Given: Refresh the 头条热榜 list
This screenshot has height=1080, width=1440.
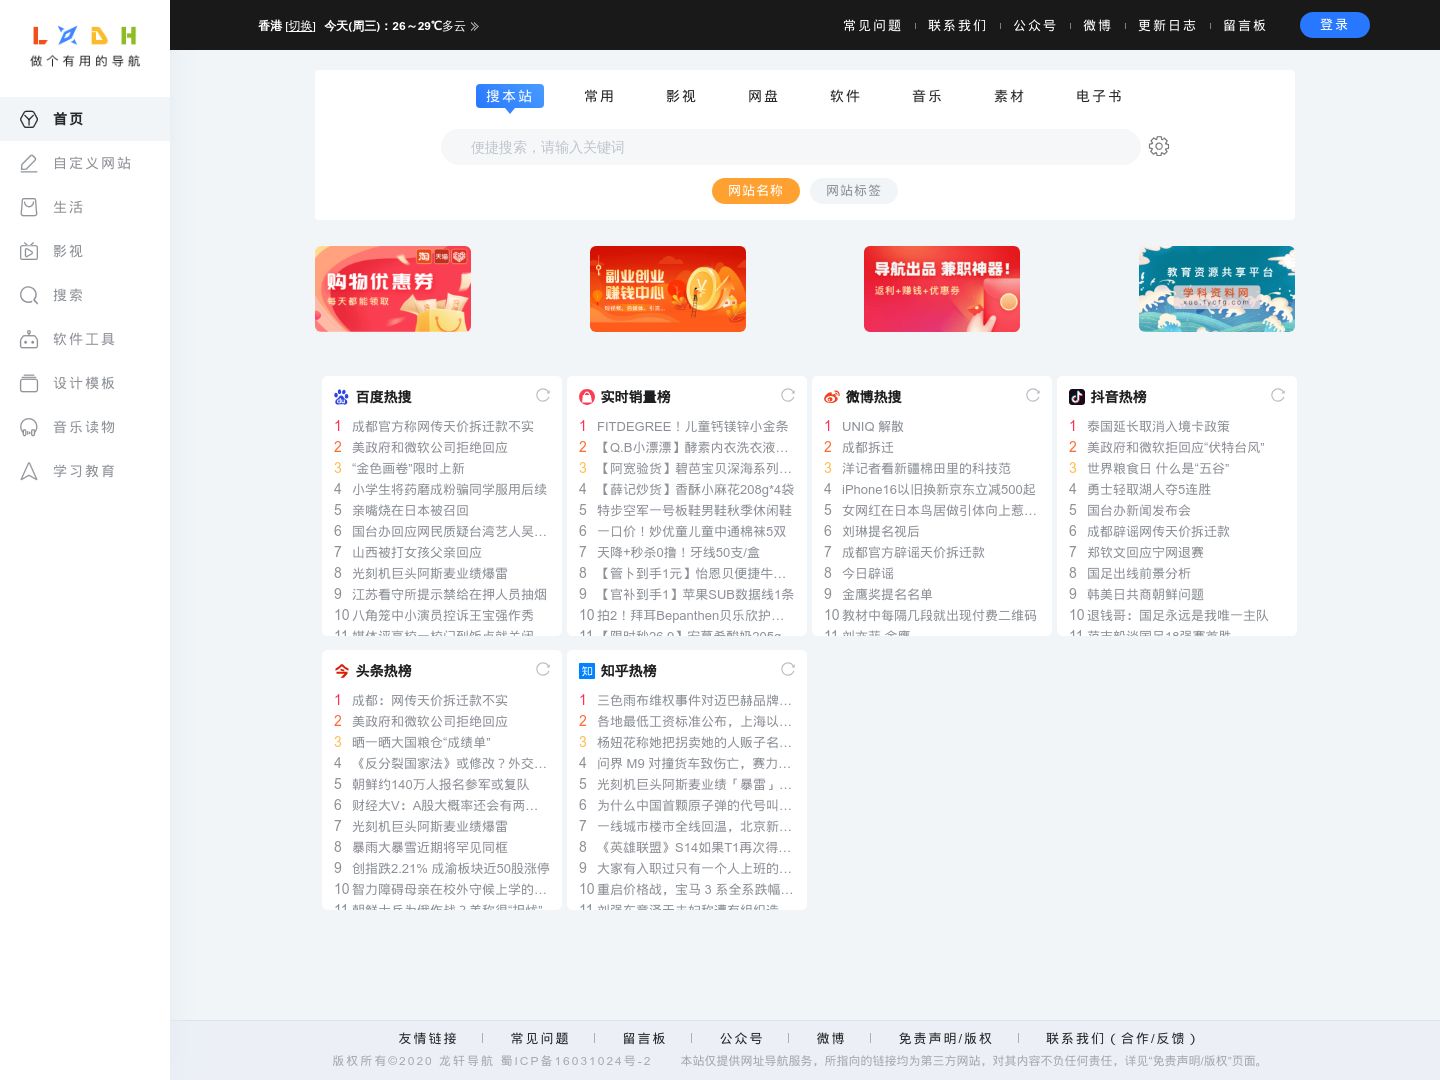Looking at the screenshot, I should tap(543, 669).
